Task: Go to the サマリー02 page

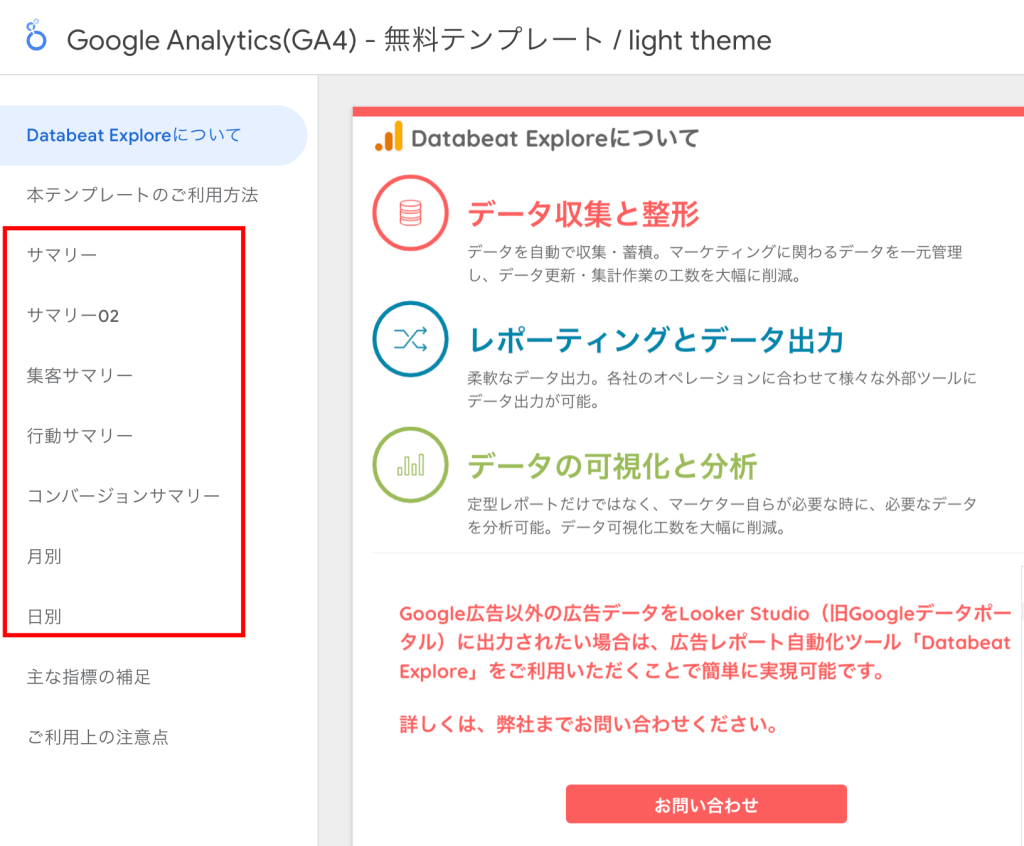Action: [73, 316]
